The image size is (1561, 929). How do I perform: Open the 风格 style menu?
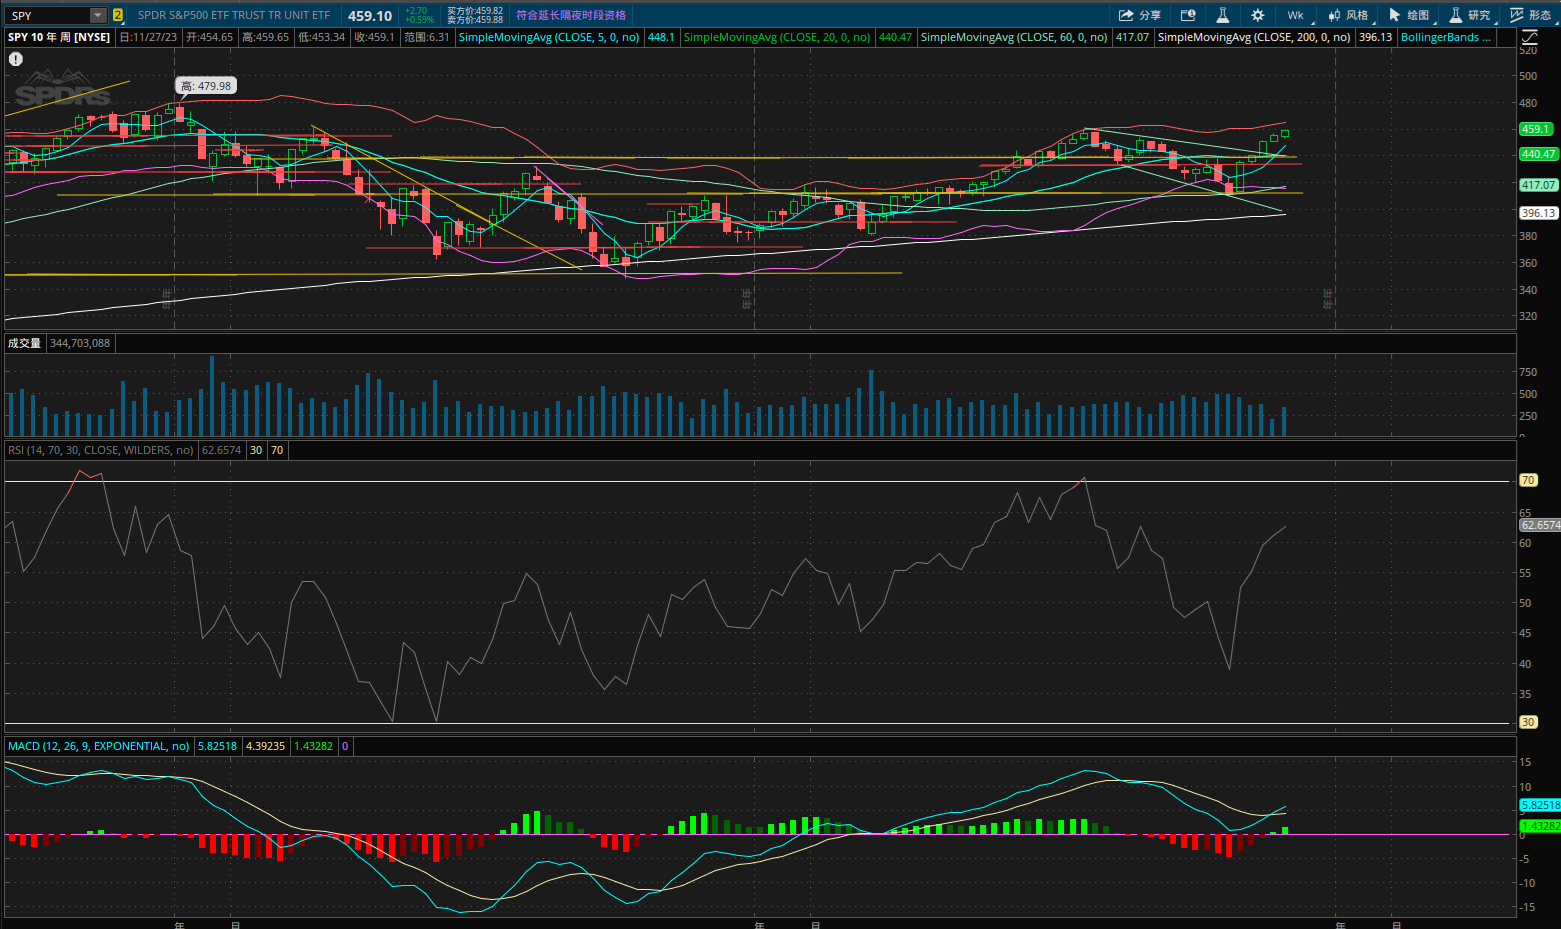pyautogui.click(x=1348, y=15)
